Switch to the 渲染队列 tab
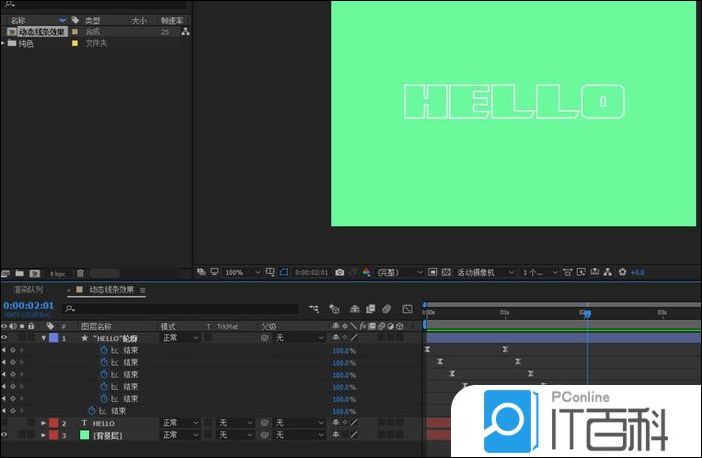This screenshot has width=702, height=458. click(28, 290)
